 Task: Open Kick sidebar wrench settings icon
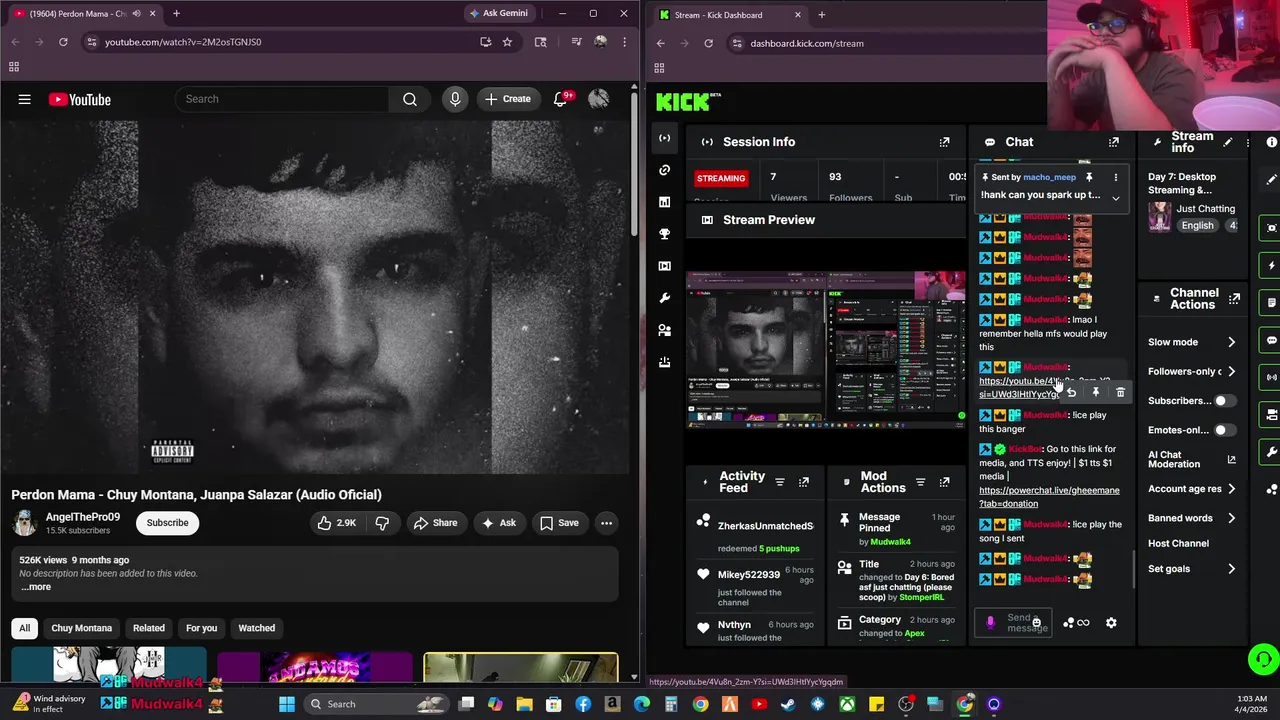tap(664, 298)
